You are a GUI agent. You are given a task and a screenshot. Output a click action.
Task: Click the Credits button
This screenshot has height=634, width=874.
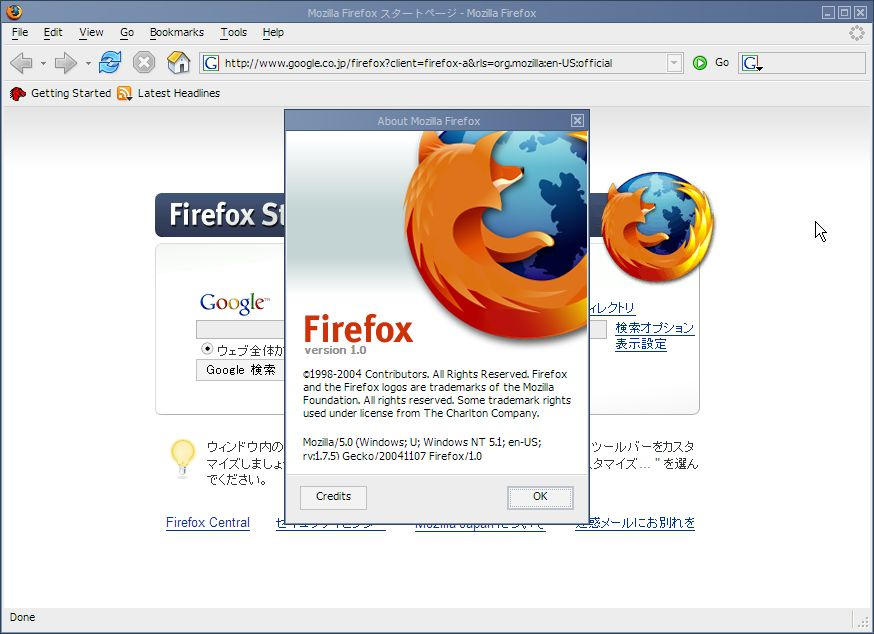point(333,497)
